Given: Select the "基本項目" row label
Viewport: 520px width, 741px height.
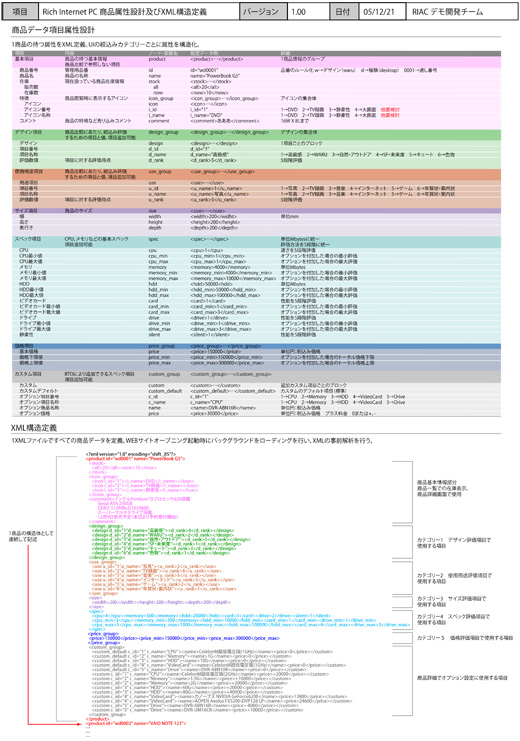Looking at the screenshot, I should coord(24,59).
